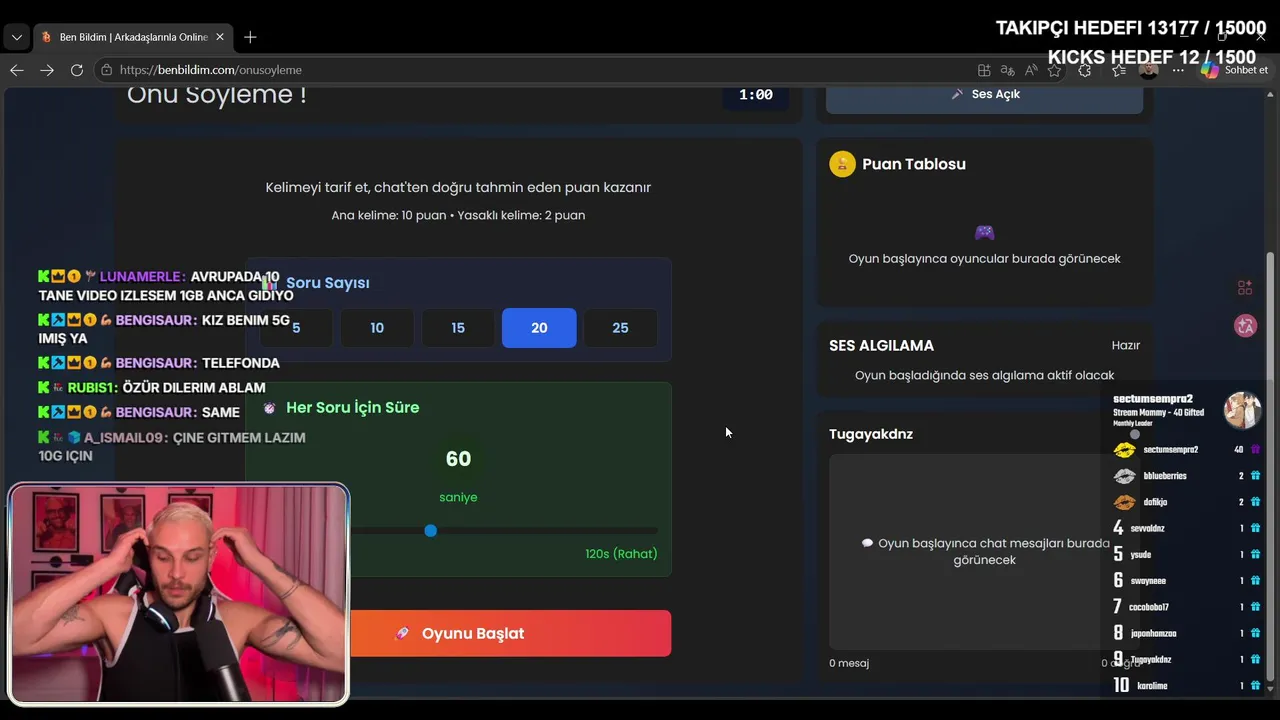The image size is (1280, 720).
Task: Click the Hazır status label
Action: pos(1126,345)
